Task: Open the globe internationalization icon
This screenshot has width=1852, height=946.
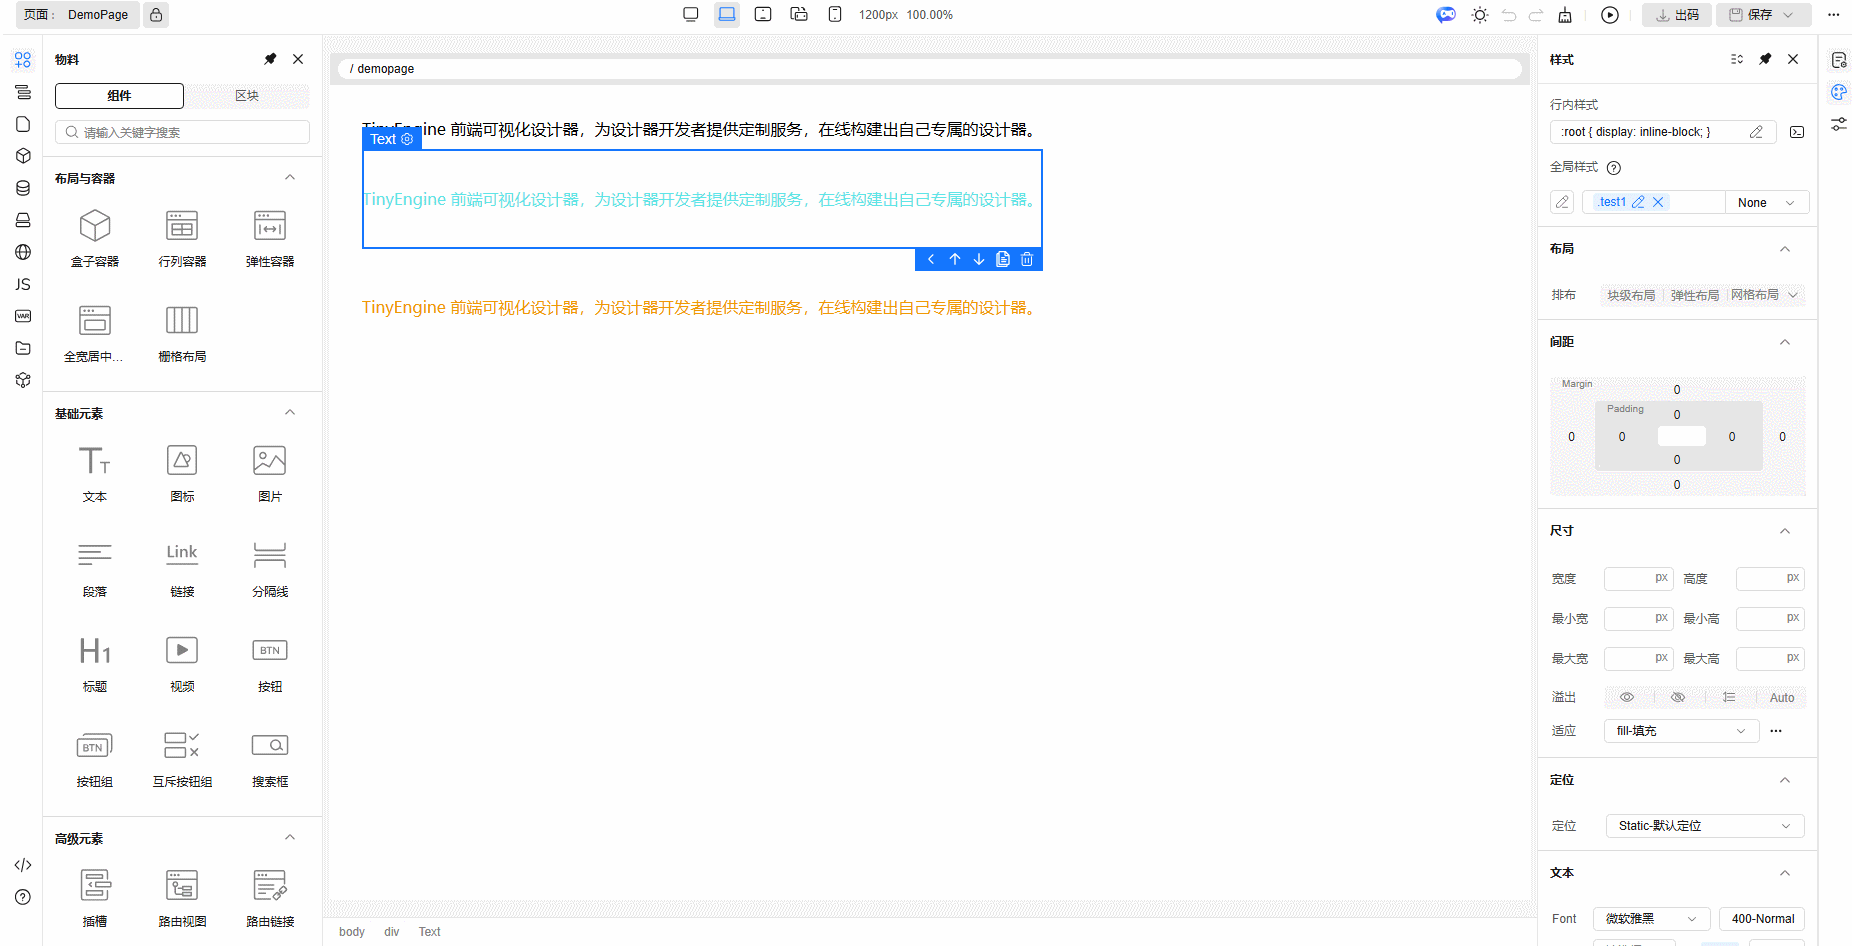Action: [x=23, y=252]
